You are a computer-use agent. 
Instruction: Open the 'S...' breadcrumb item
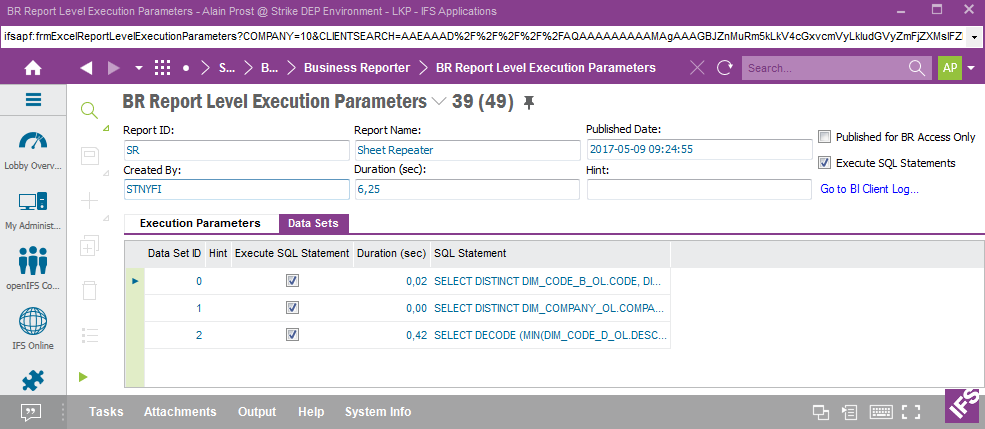click(x=227, y=68)
